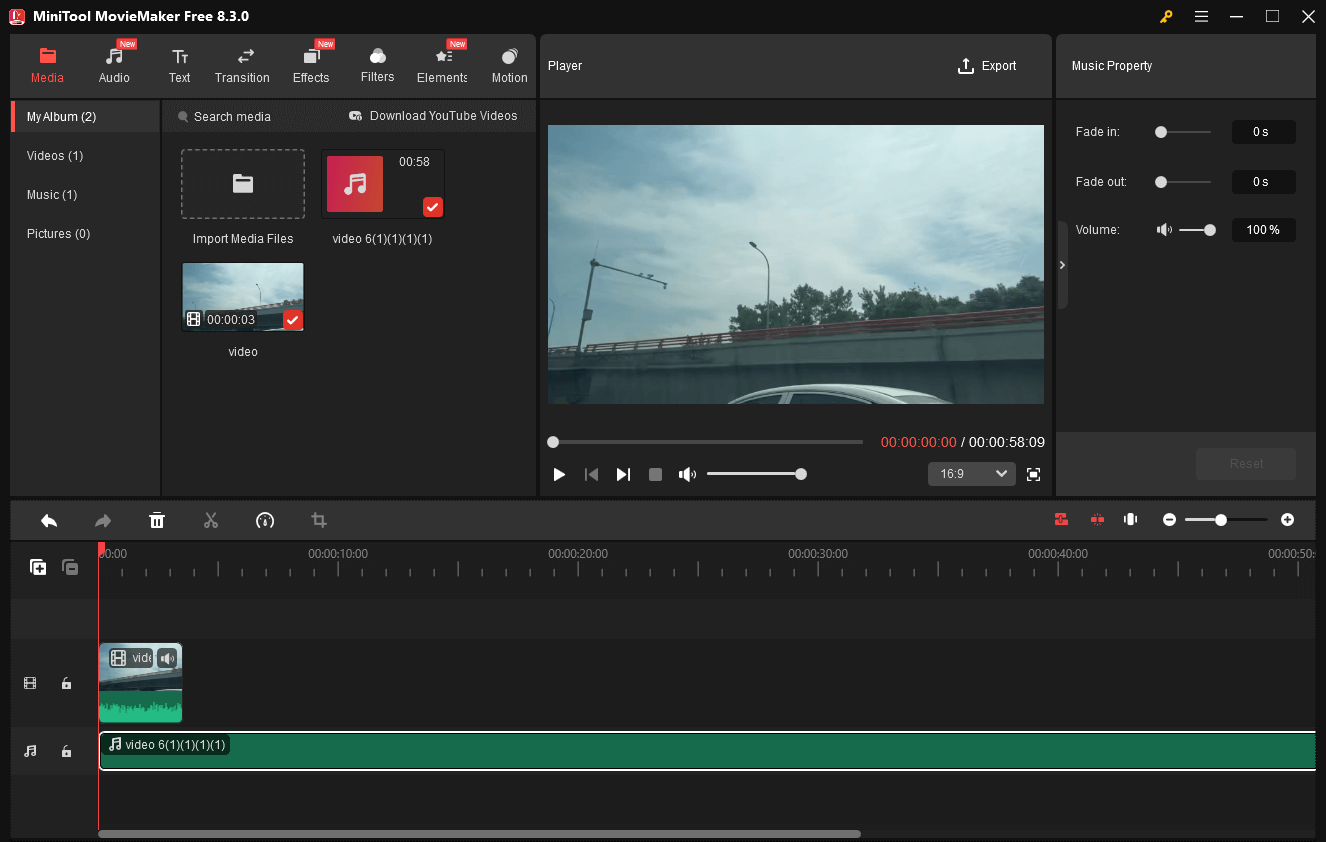Select the video 6(1)(1)(1)(1) audio clip

[707, 751]
